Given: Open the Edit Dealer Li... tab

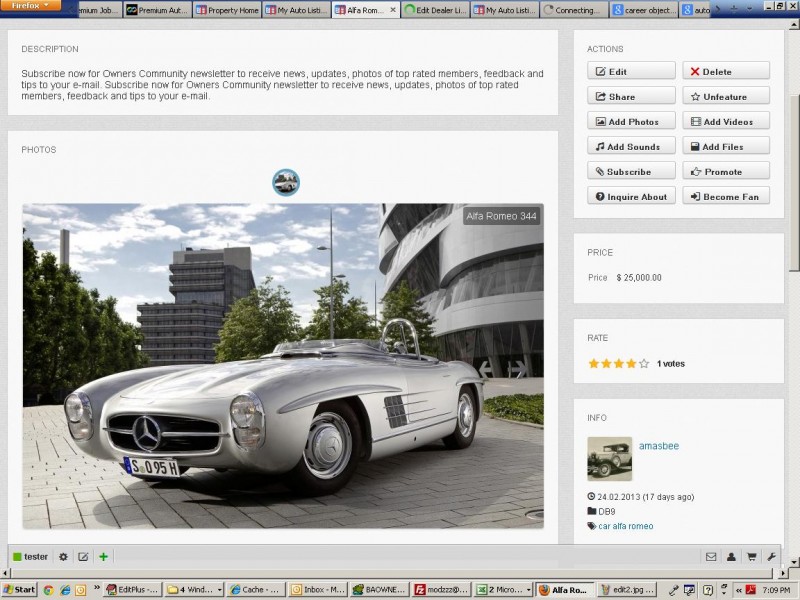Looking at the screenshot, I should point(435,10).
